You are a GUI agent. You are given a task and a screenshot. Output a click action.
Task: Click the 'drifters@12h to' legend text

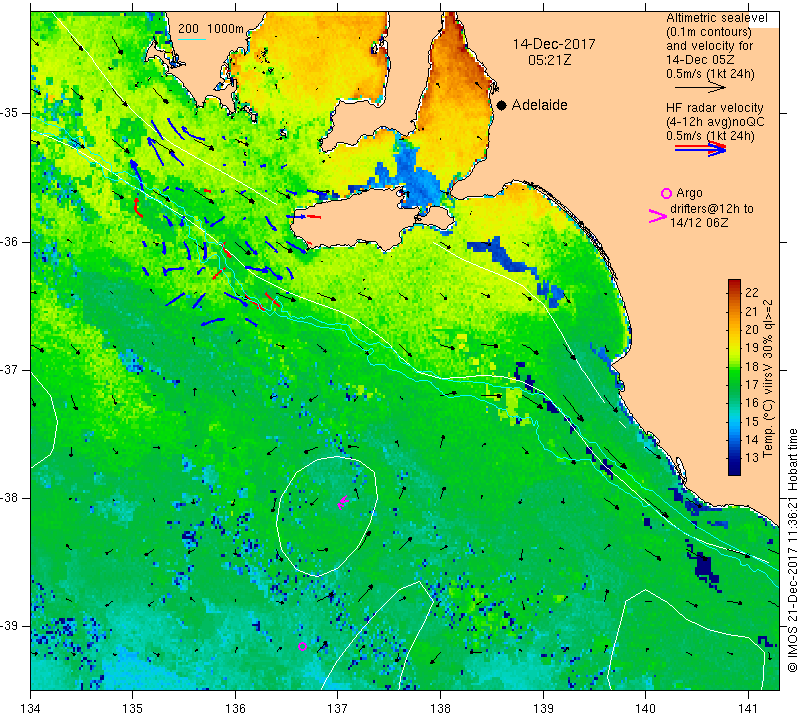click(711, 209)
